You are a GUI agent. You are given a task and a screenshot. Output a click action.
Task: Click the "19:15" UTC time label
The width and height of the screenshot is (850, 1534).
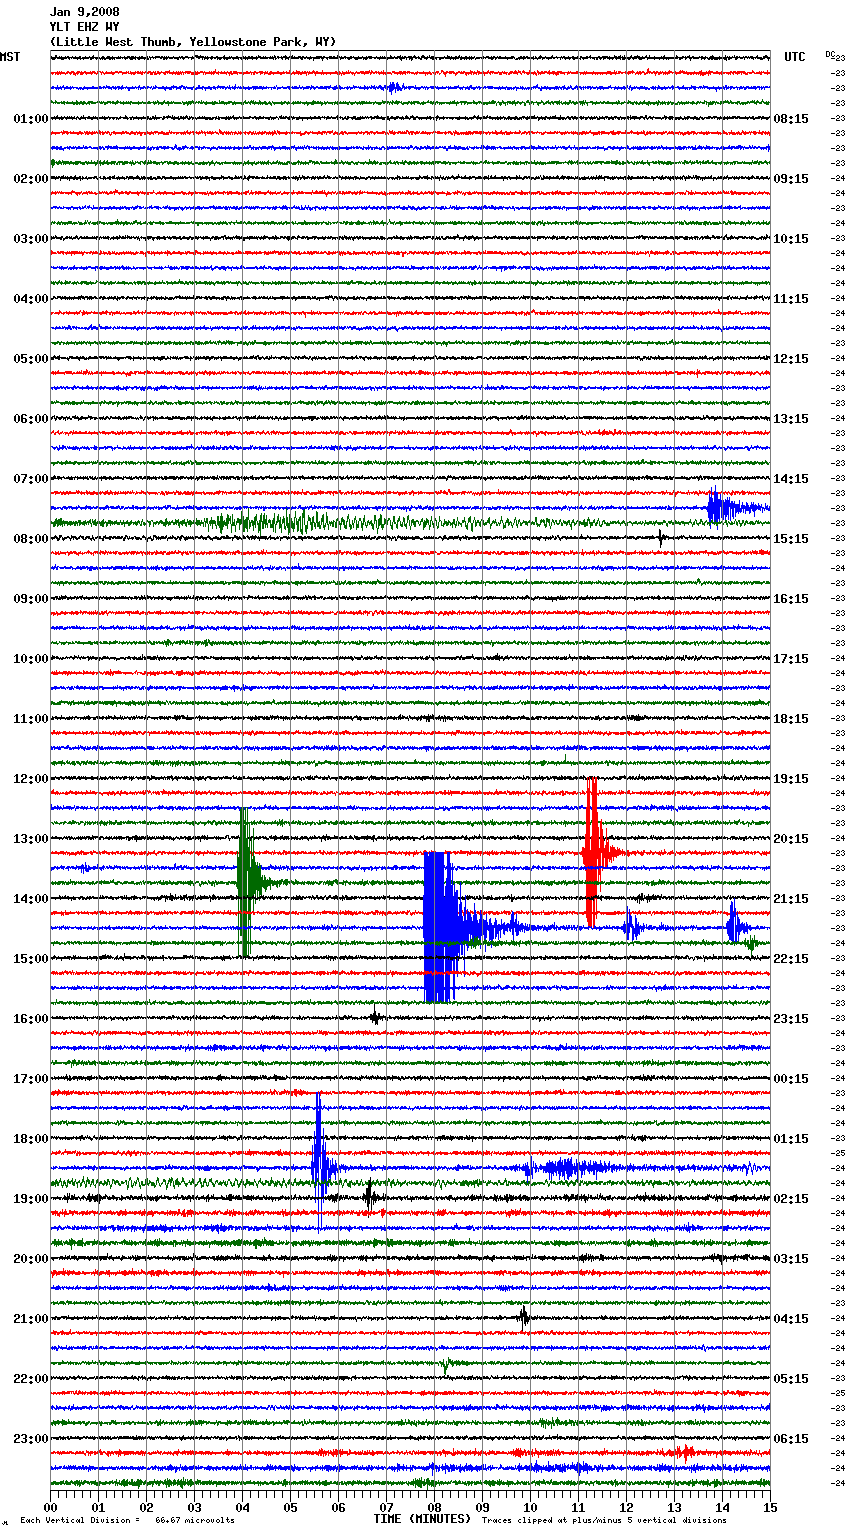791,779
